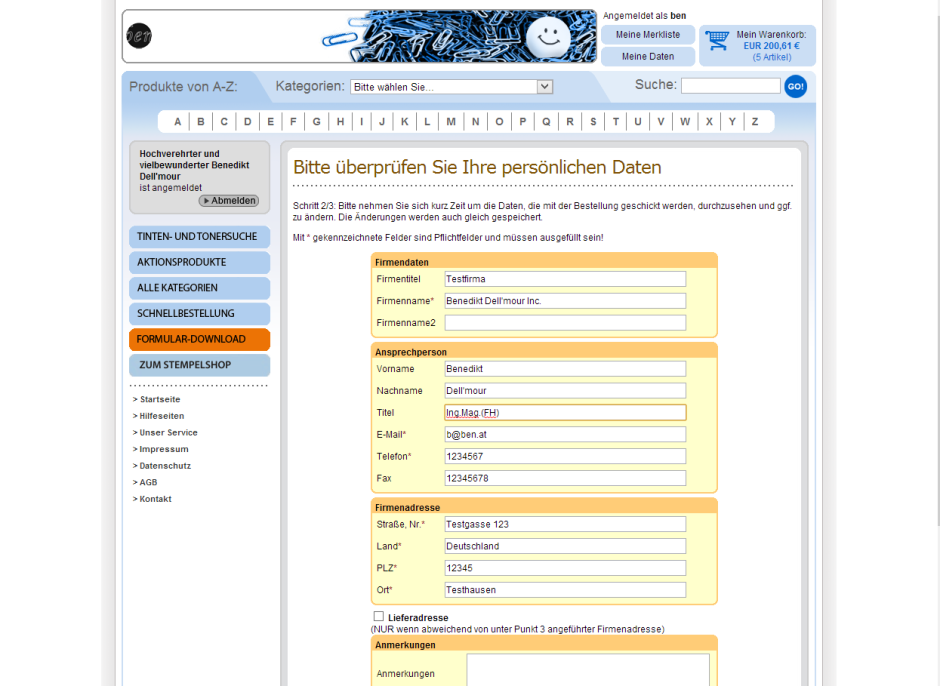Click the Ort input field
The image size is (940, 686).
click(x=565, y=590)
